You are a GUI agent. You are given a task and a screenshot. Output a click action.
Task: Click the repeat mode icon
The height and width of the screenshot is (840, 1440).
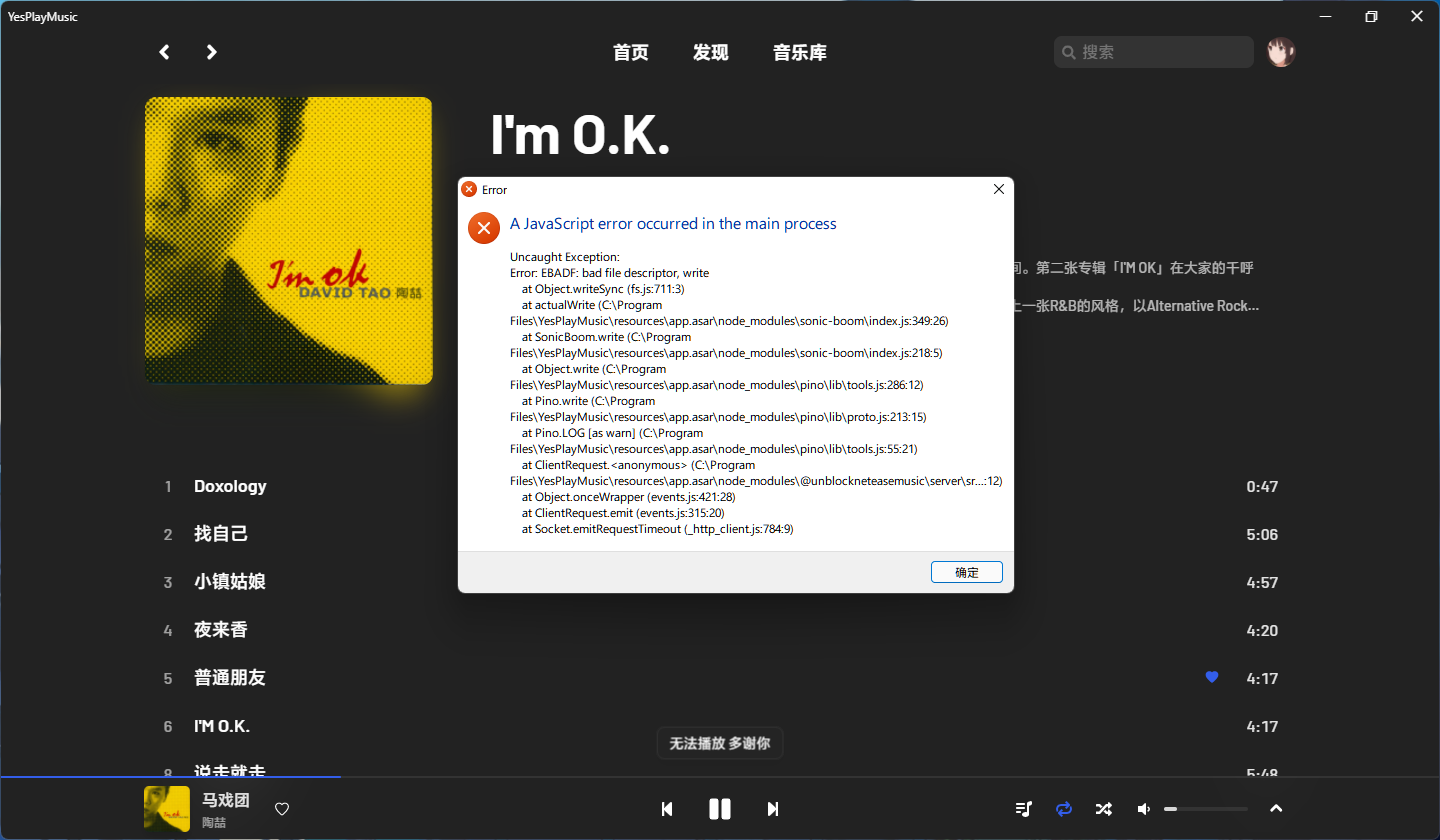(x=1063, y=809)
